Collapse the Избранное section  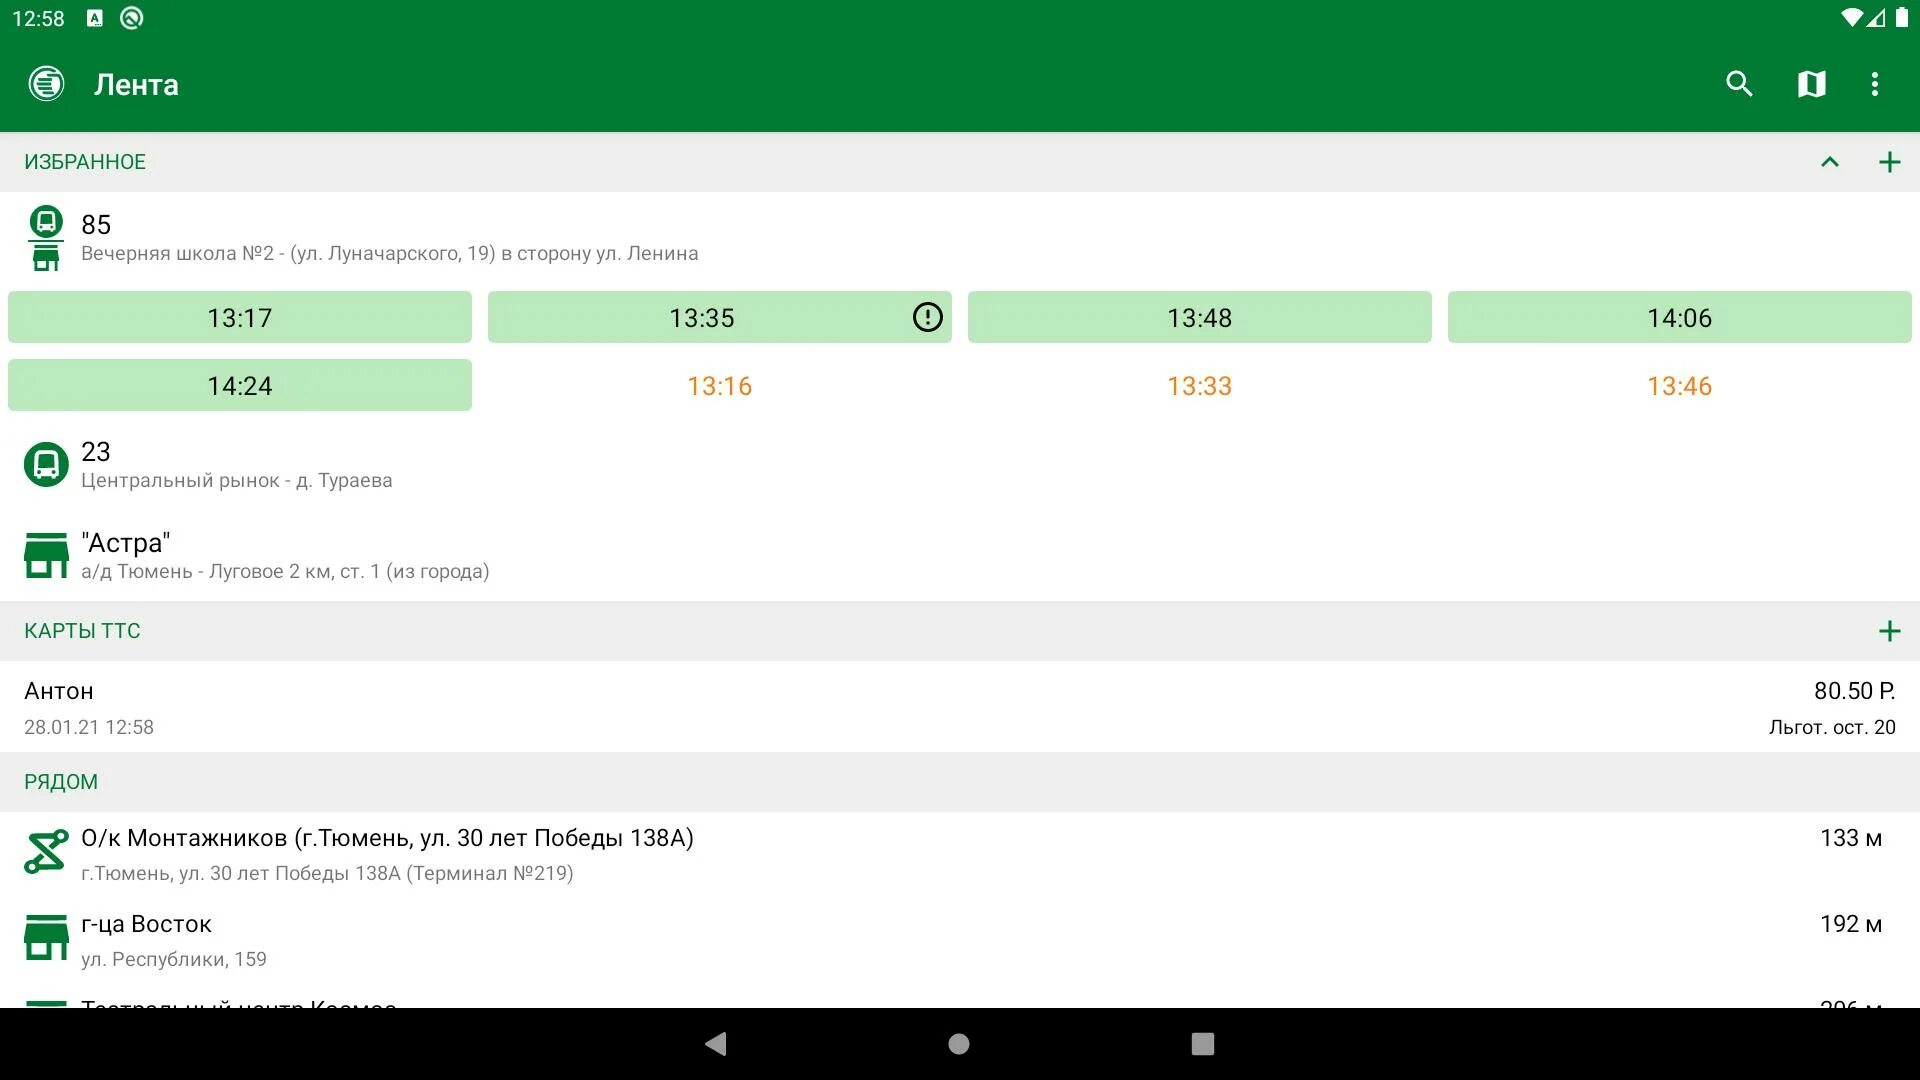(1829, 162)
